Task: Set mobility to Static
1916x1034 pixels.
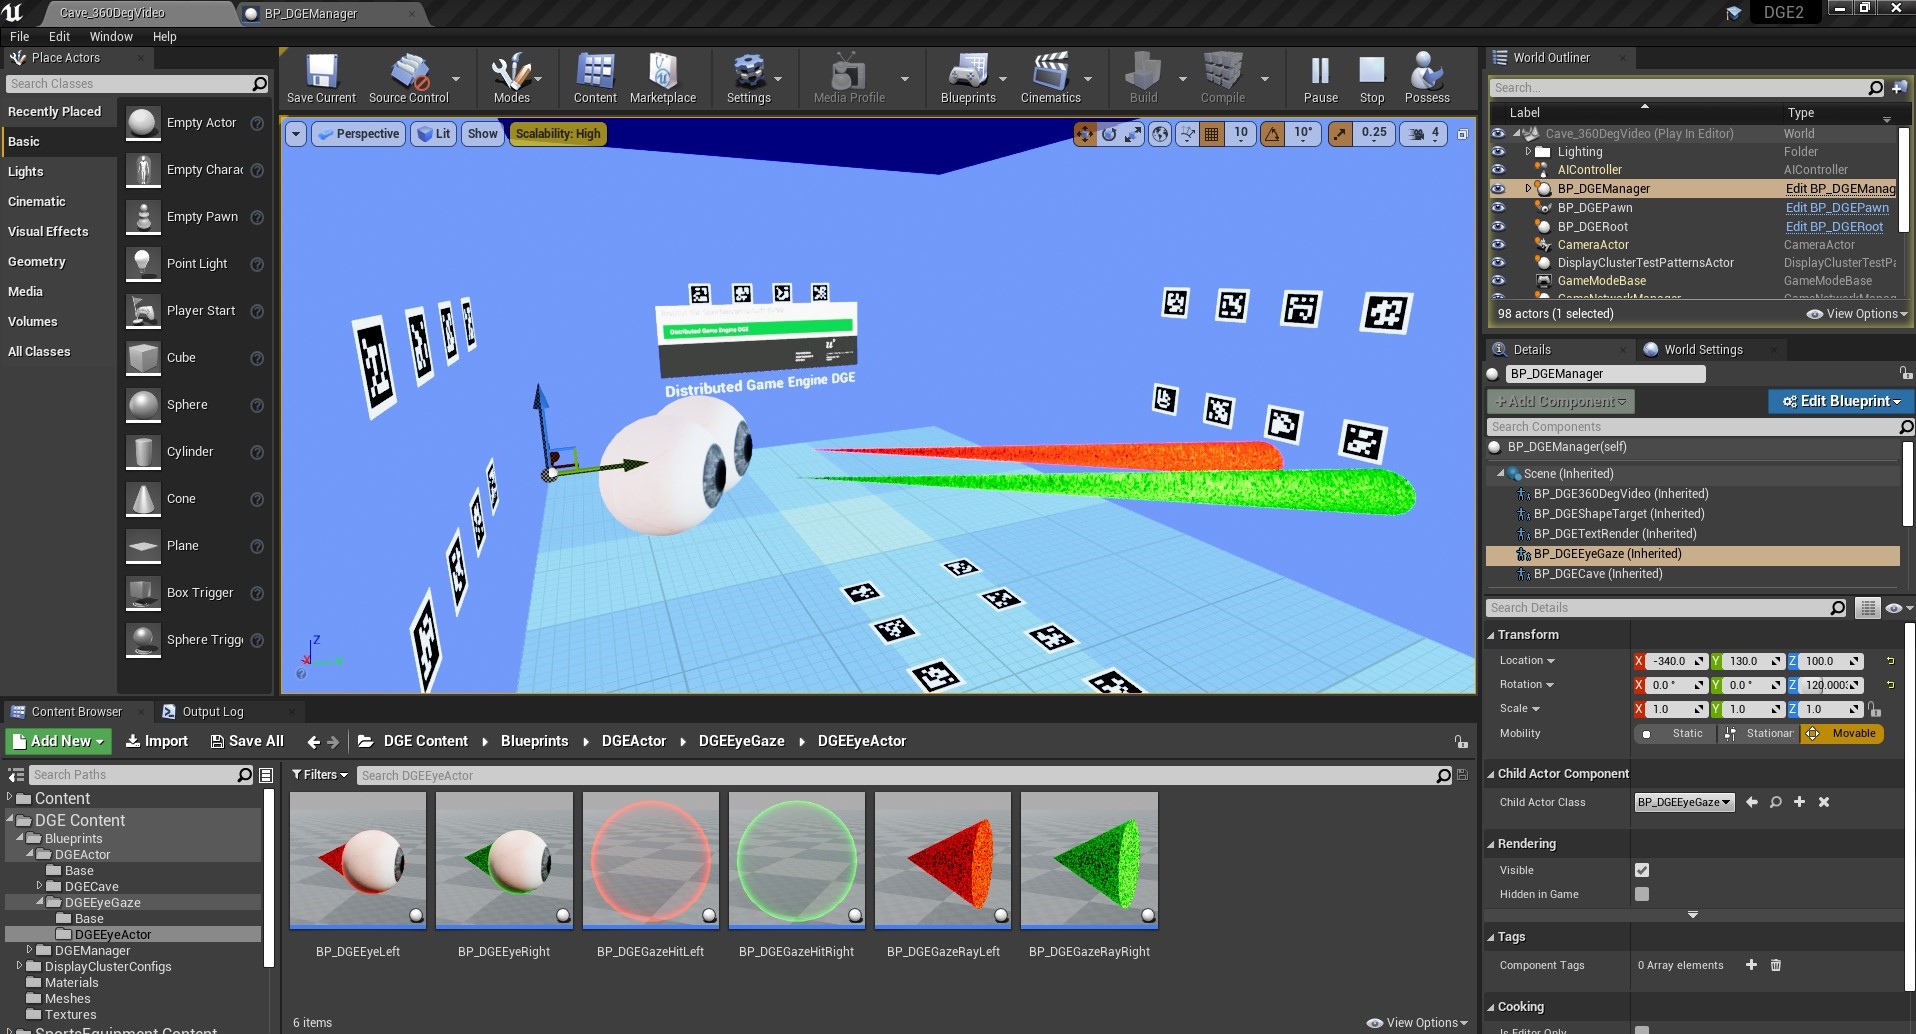Action: pyautogui.click(x=1675, y=734)
